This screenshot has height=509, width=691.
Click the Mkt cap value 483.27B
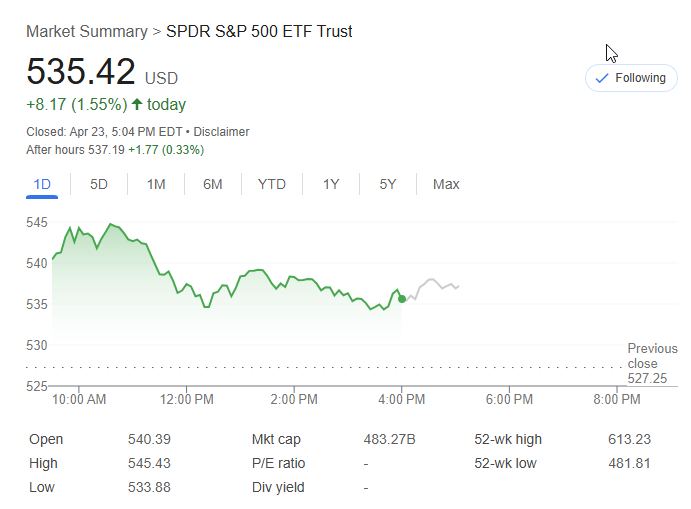(x=389, y=439)
